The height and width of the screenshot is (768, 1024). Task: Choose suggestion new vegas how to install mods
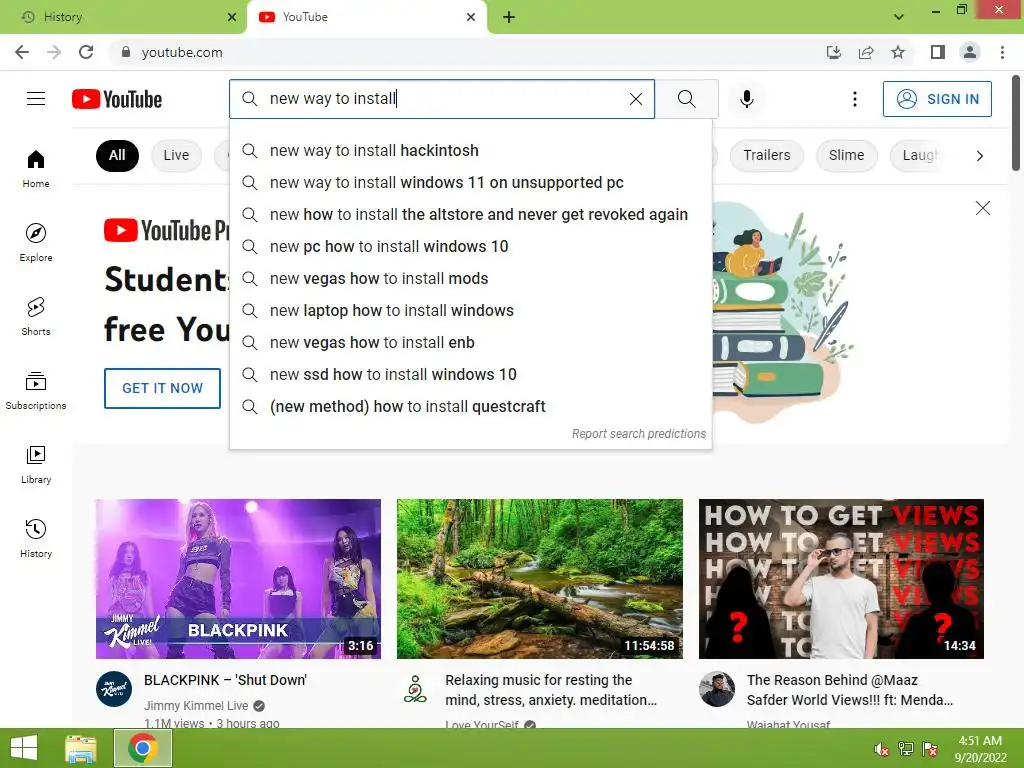coord(470,279)
